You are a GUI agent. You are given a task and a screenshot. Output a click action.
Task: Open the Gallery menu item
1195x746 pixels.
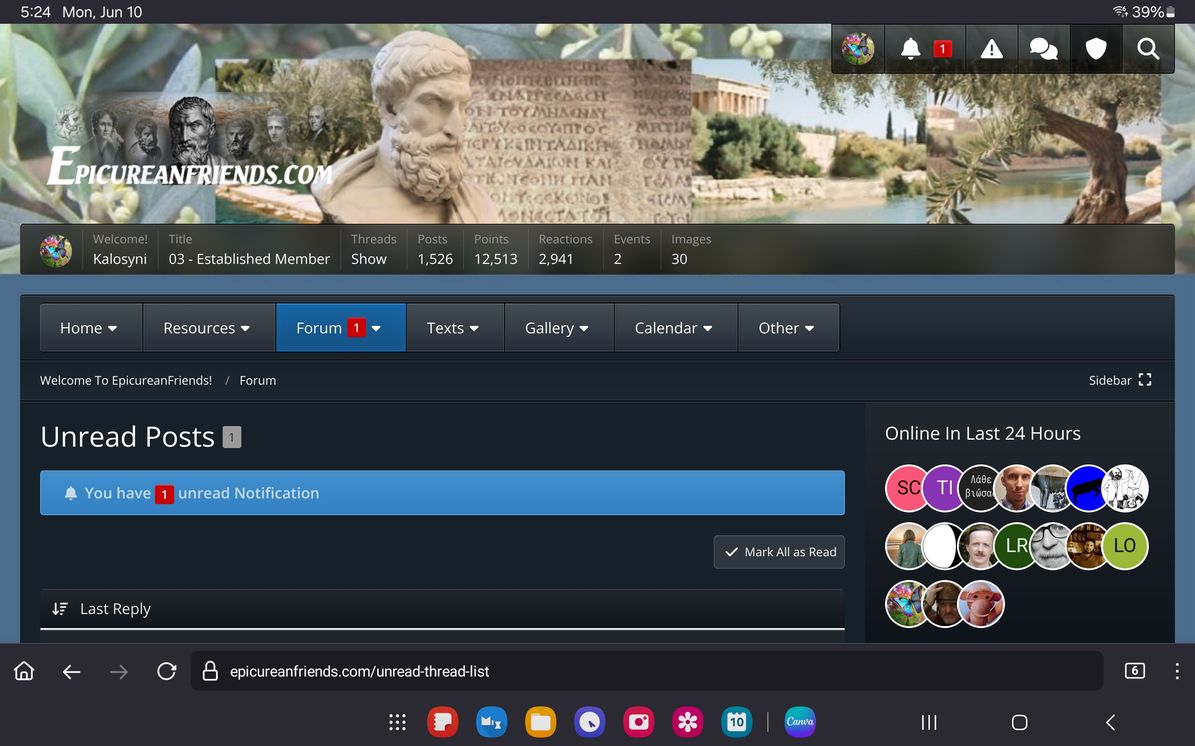[x=556, y=328]
